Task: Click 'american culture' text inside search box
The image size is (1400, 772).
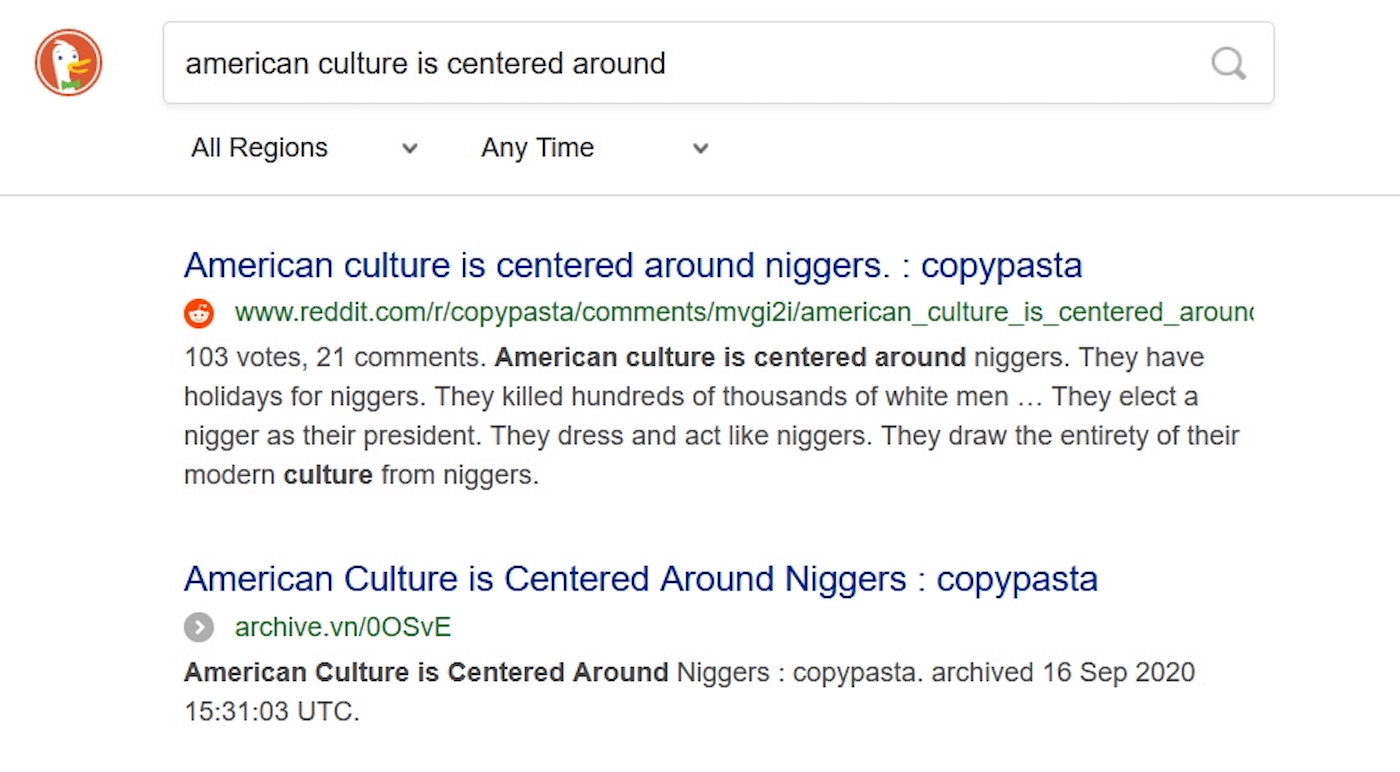Action: point(296,64)
